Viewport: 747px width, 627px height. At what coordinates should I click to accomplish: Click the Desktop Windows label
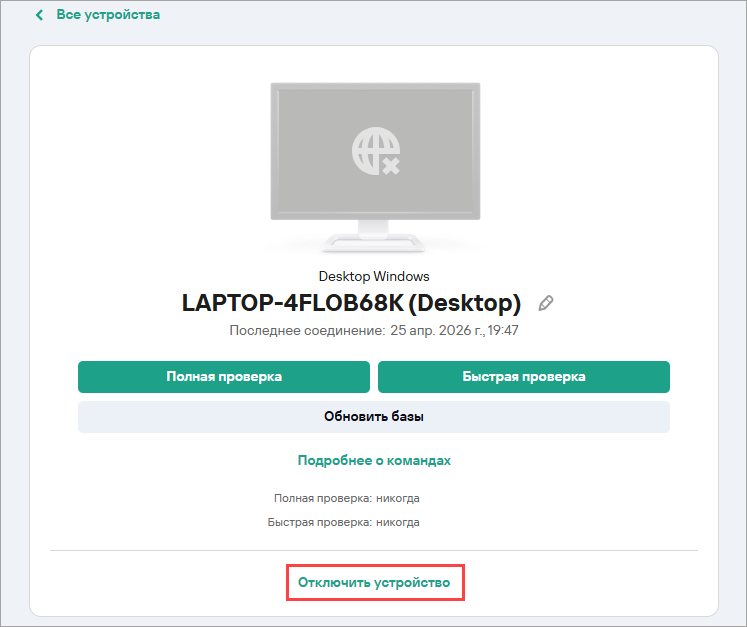(374, 276)
